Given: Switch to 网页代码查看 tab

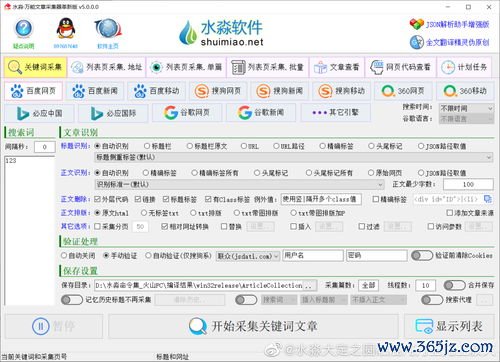Looking at the screenshot, I should (400, 67).
